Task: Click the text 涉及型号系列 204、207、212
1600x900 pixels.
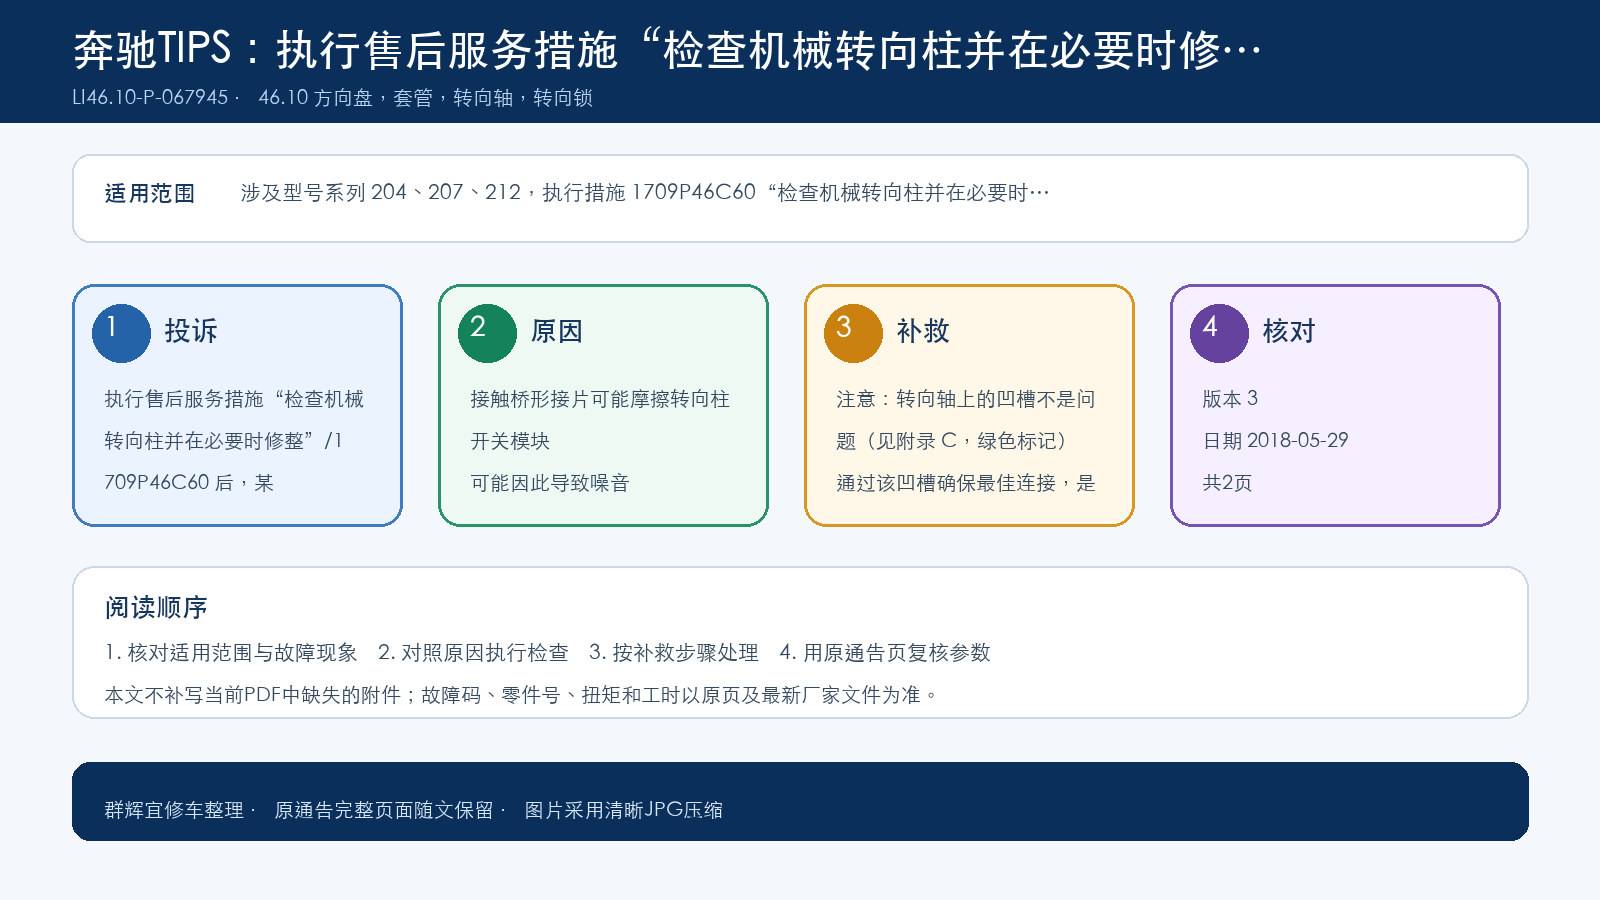Action: pyautogui.click(x=381, y=192)
